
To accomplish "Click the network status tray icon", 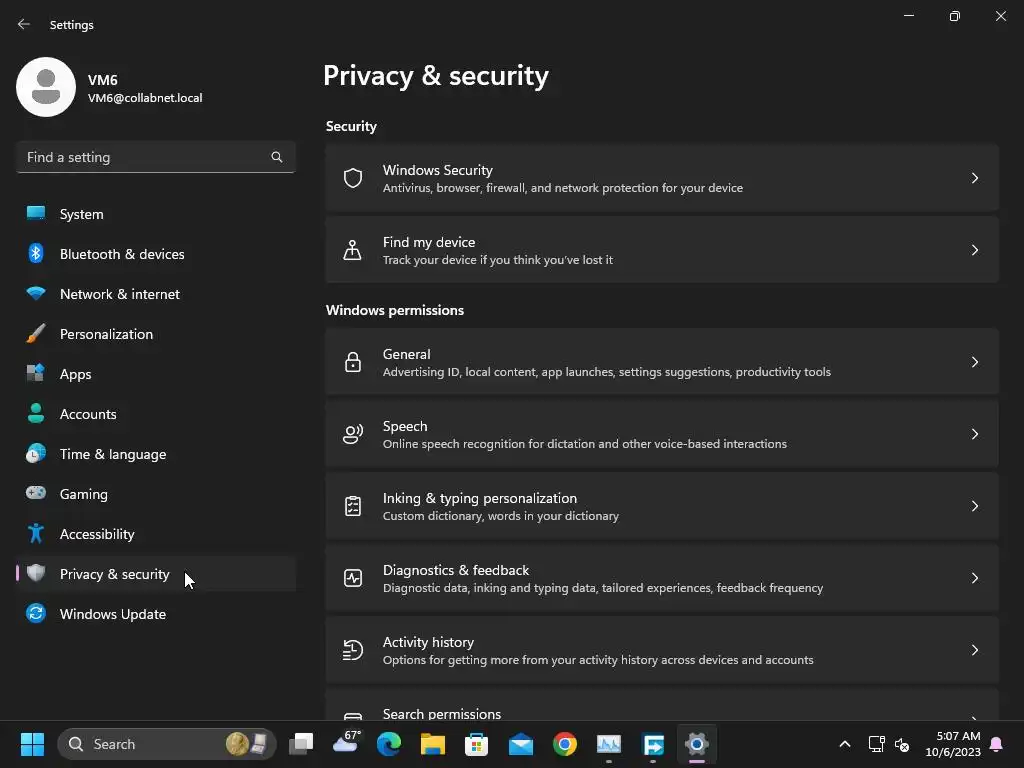I will click(876, 744).
